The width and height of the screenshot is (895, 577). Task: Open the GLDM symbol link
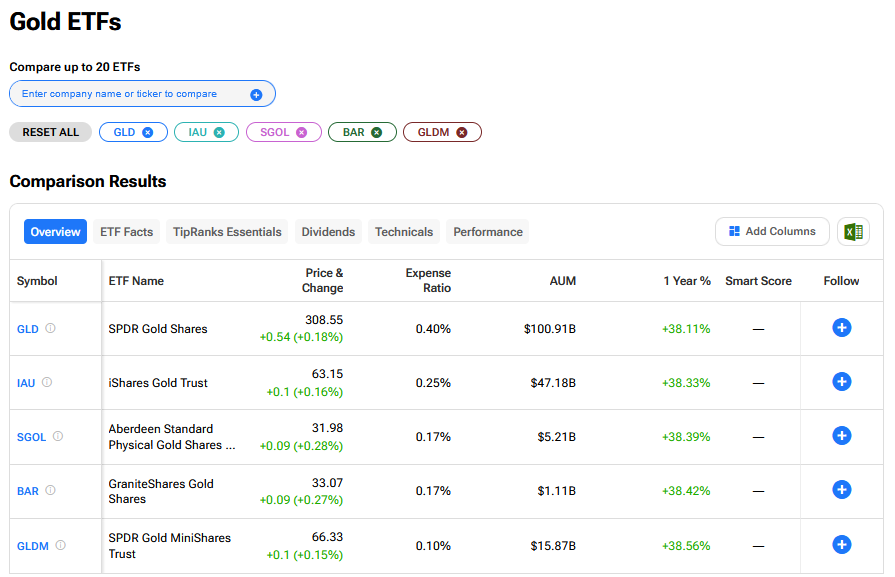click(x=32, y=546)
